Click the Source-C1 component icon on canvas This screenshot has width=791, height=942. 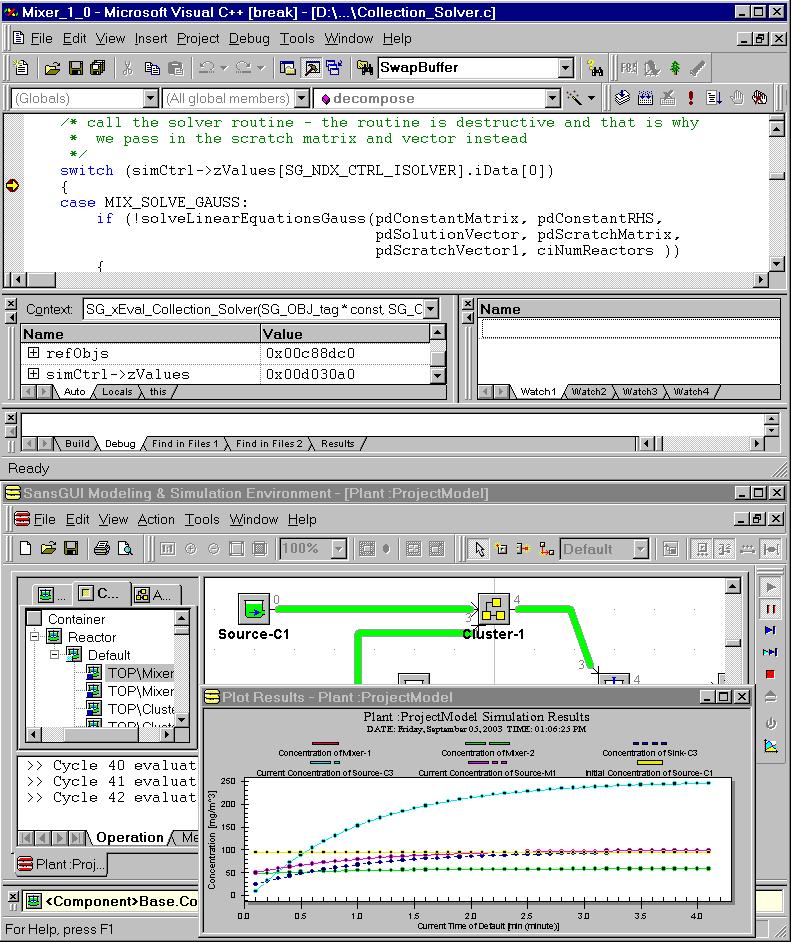tap(254, 608)
